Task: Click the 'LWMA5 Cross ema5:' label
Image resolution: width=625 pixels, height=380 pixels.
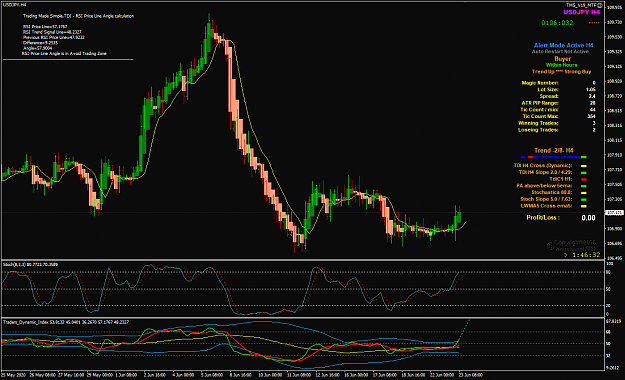Action: click(546, 206)
